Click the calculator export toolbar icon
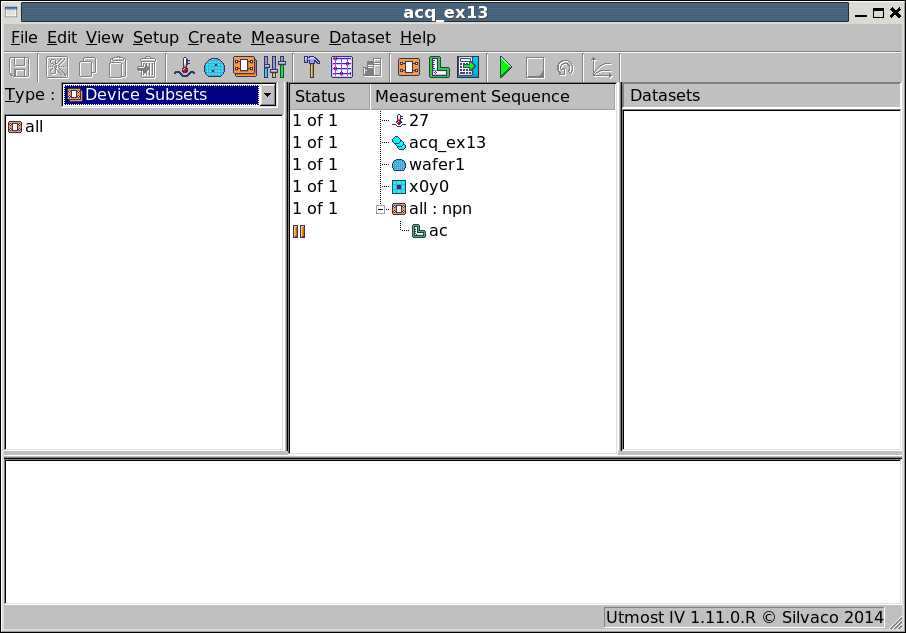The height and width of the screenshot is (633, 906). (468, 68)
